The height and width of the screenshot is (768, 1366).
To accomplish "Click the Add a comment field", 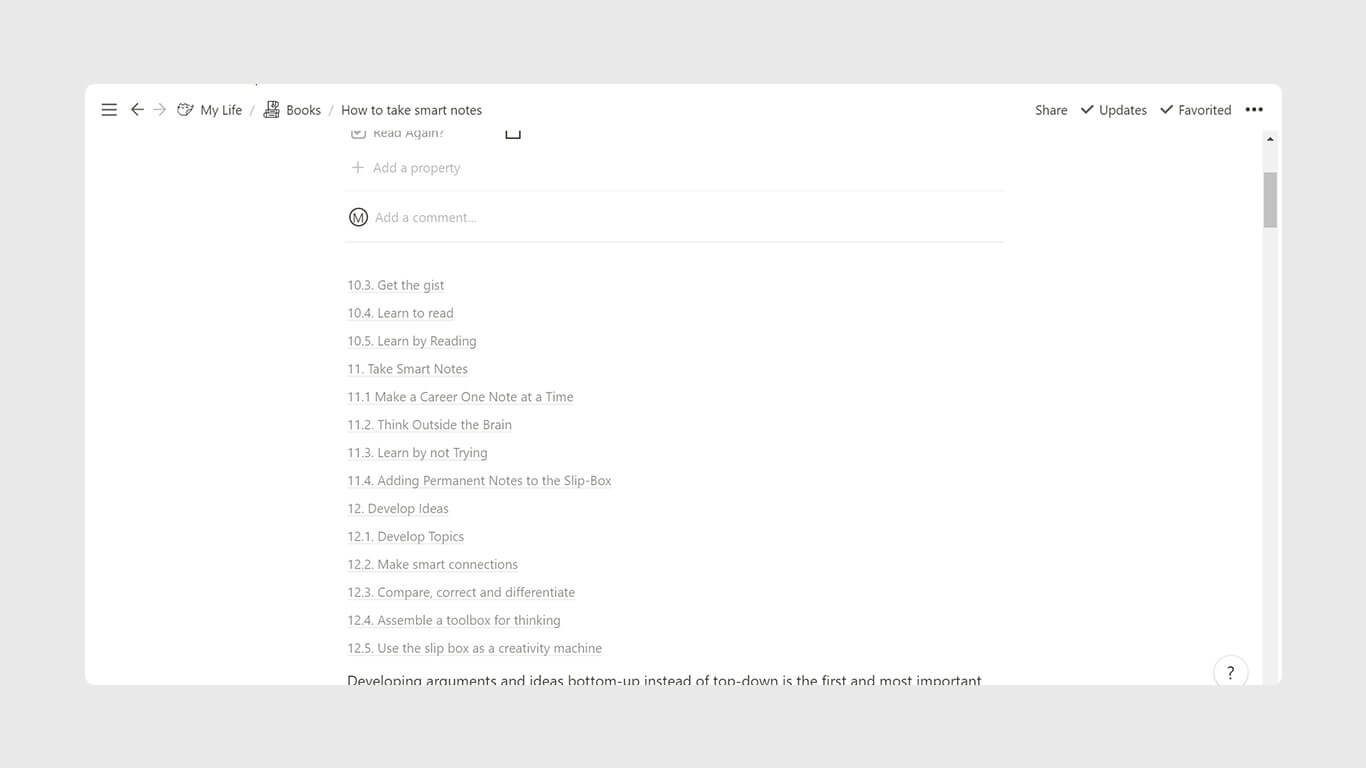I will click(426, 218).
